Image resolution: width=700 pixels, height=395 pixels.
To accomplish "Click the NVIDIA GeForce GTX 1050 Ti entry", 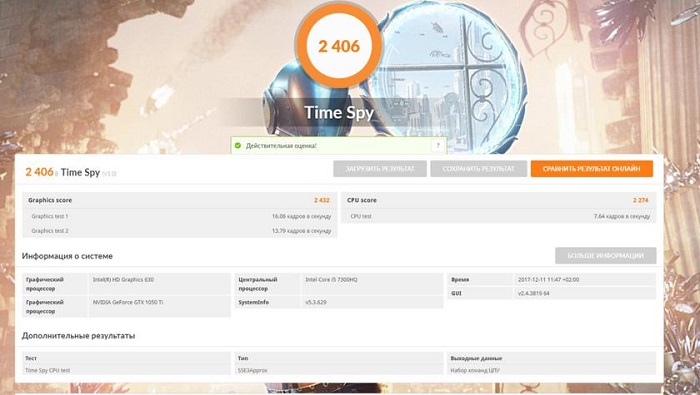I will [128, 302].
